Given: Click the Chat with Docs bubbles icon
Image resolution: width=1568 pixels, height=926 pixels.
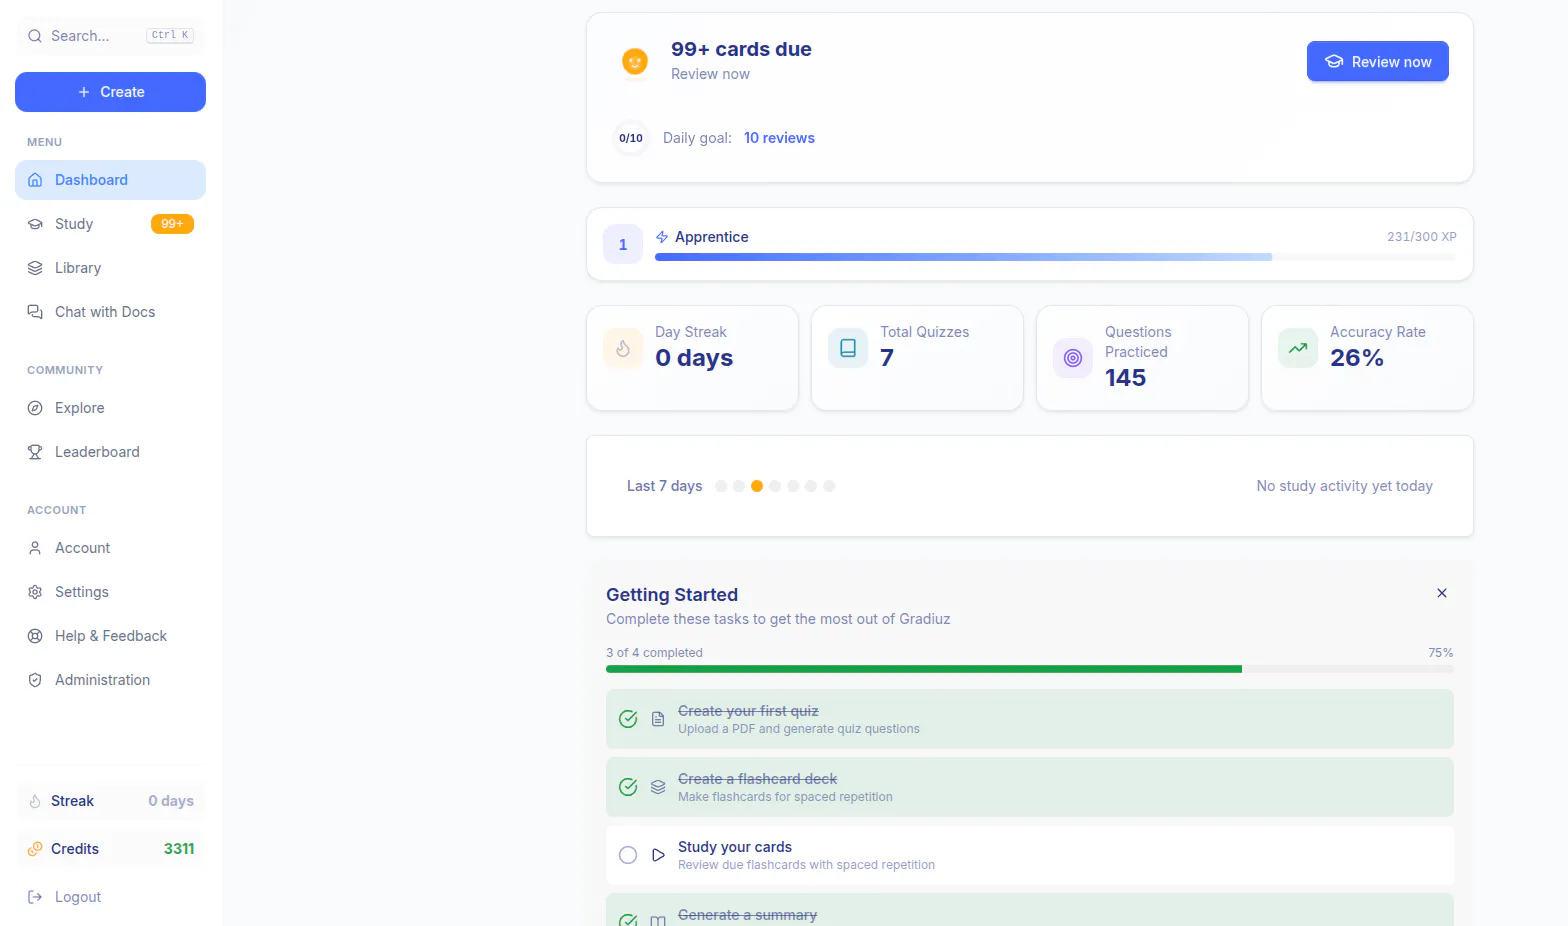Looking at the screenshot, I should pyautogui.click(x=35, y=312).
